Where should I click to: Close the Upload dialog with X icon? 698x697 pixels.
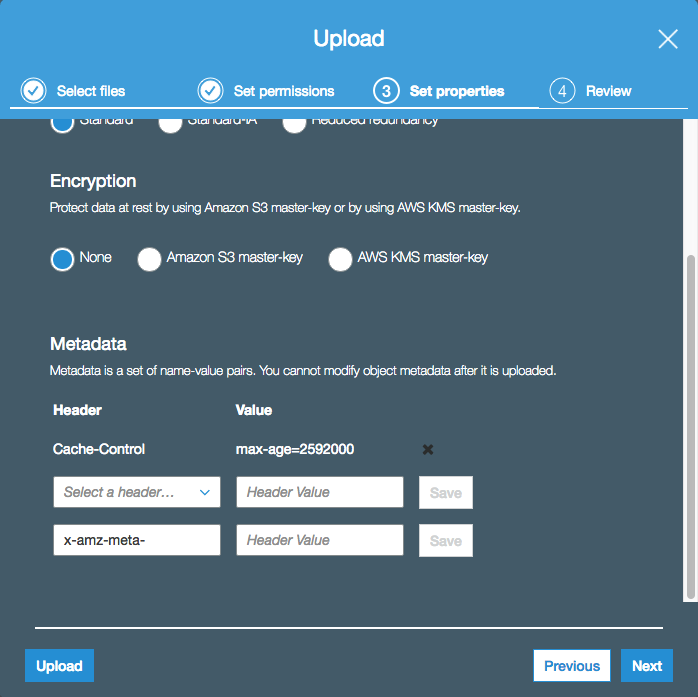tap(667, 39)
